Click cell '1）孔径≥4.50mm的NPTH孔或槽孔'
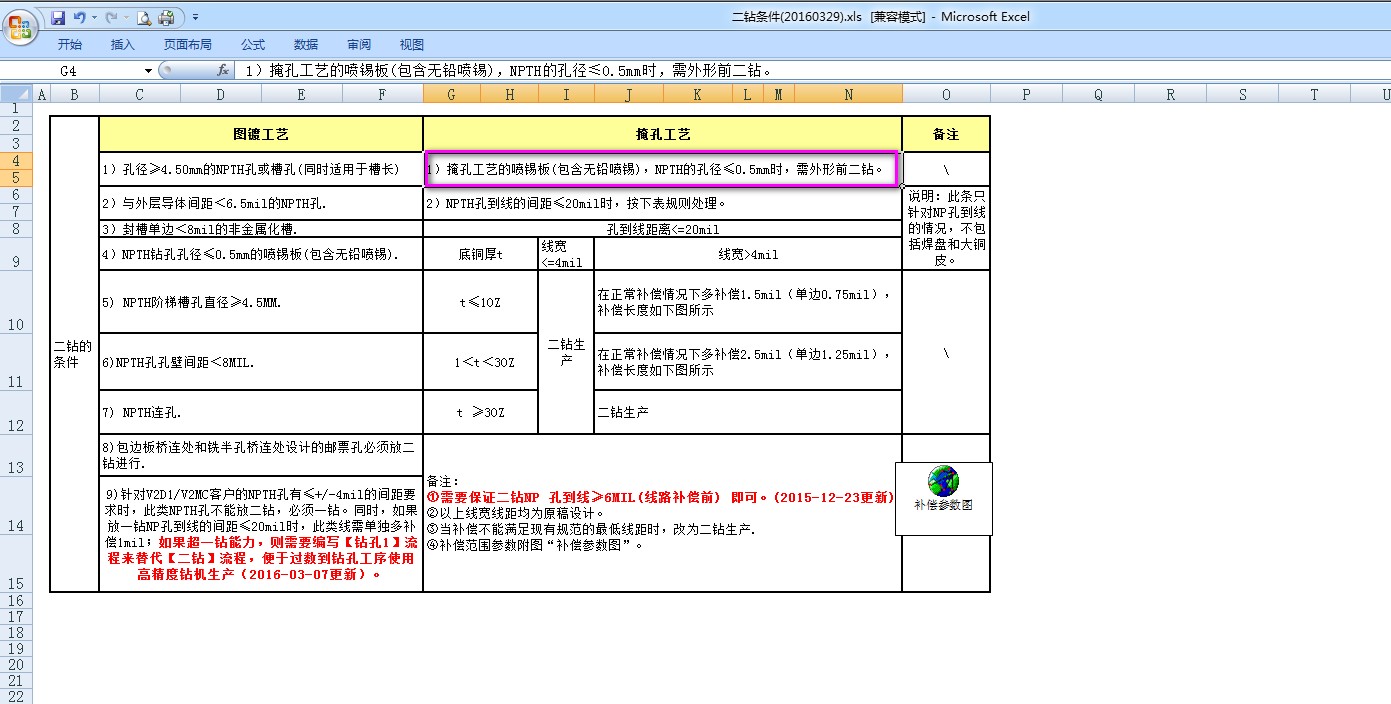This screenshot has height=704, width=1391. point(261,169)
